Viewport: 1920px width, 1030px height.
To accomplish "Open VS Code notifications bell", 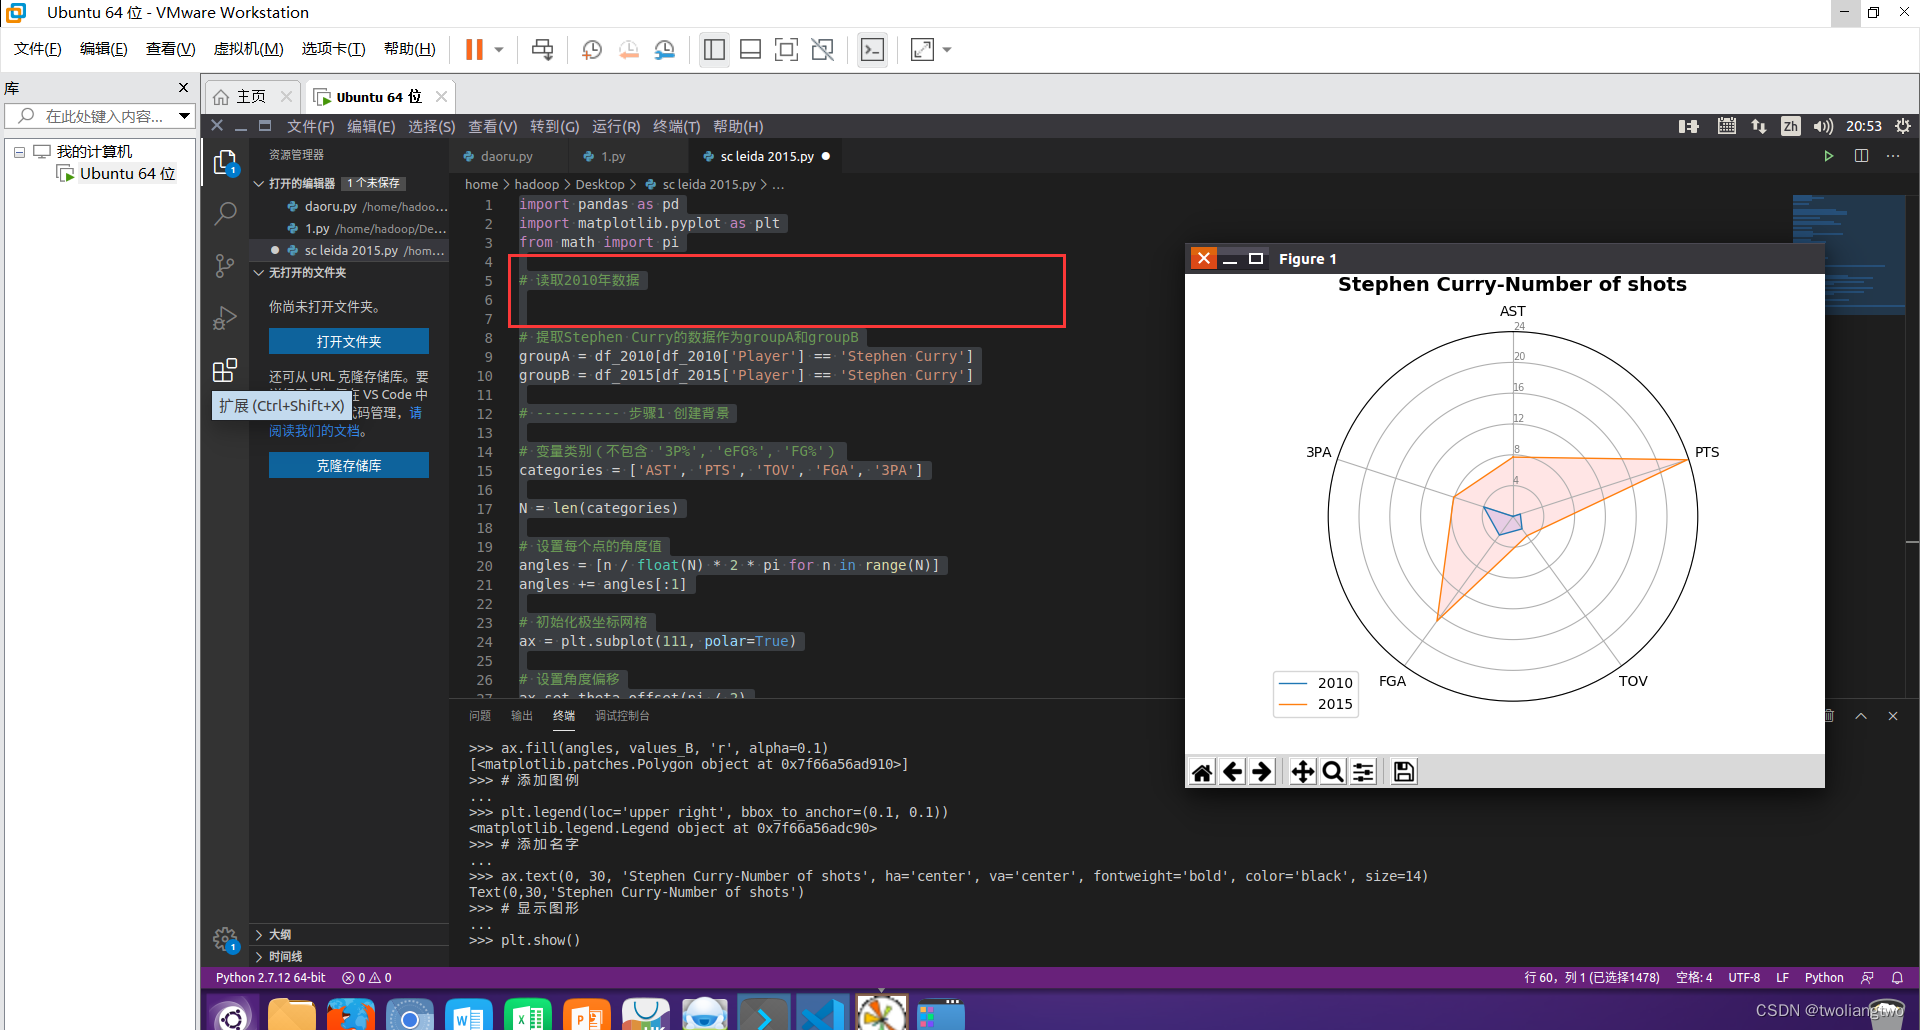I will coord(1897,978).
